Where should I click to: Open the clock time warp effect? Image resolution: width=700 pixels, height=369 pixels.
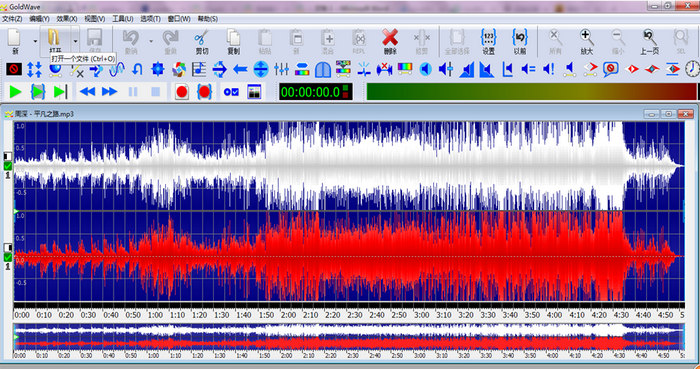pos(692,69)
